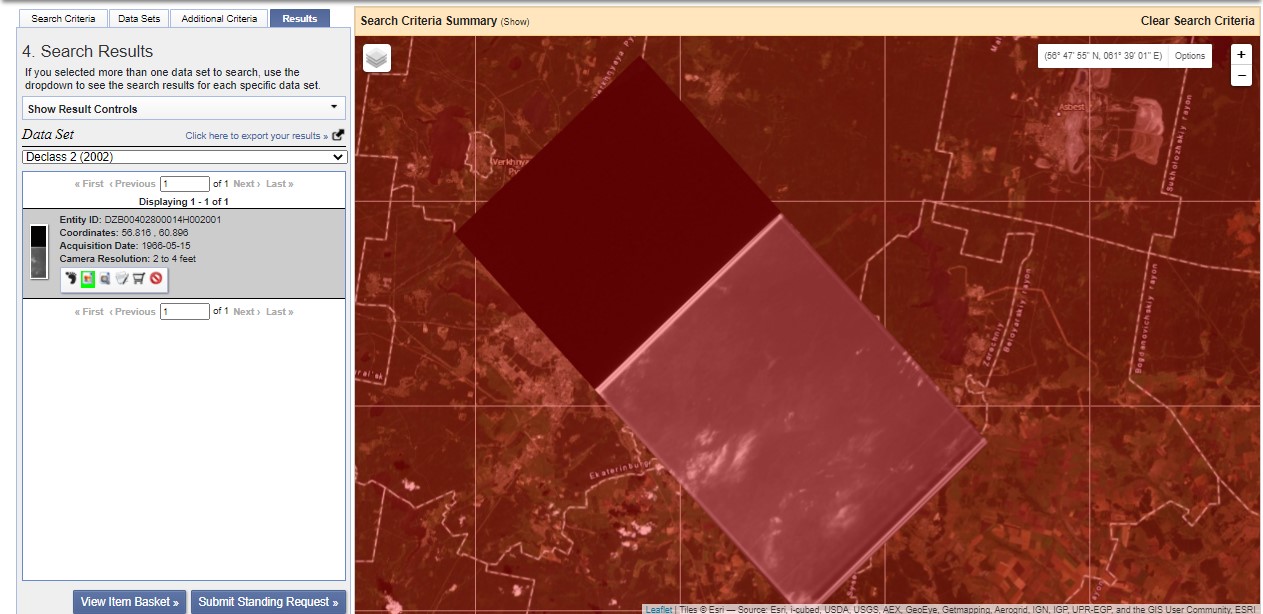
Task: Zoom out on the map
Action: 1241,76
